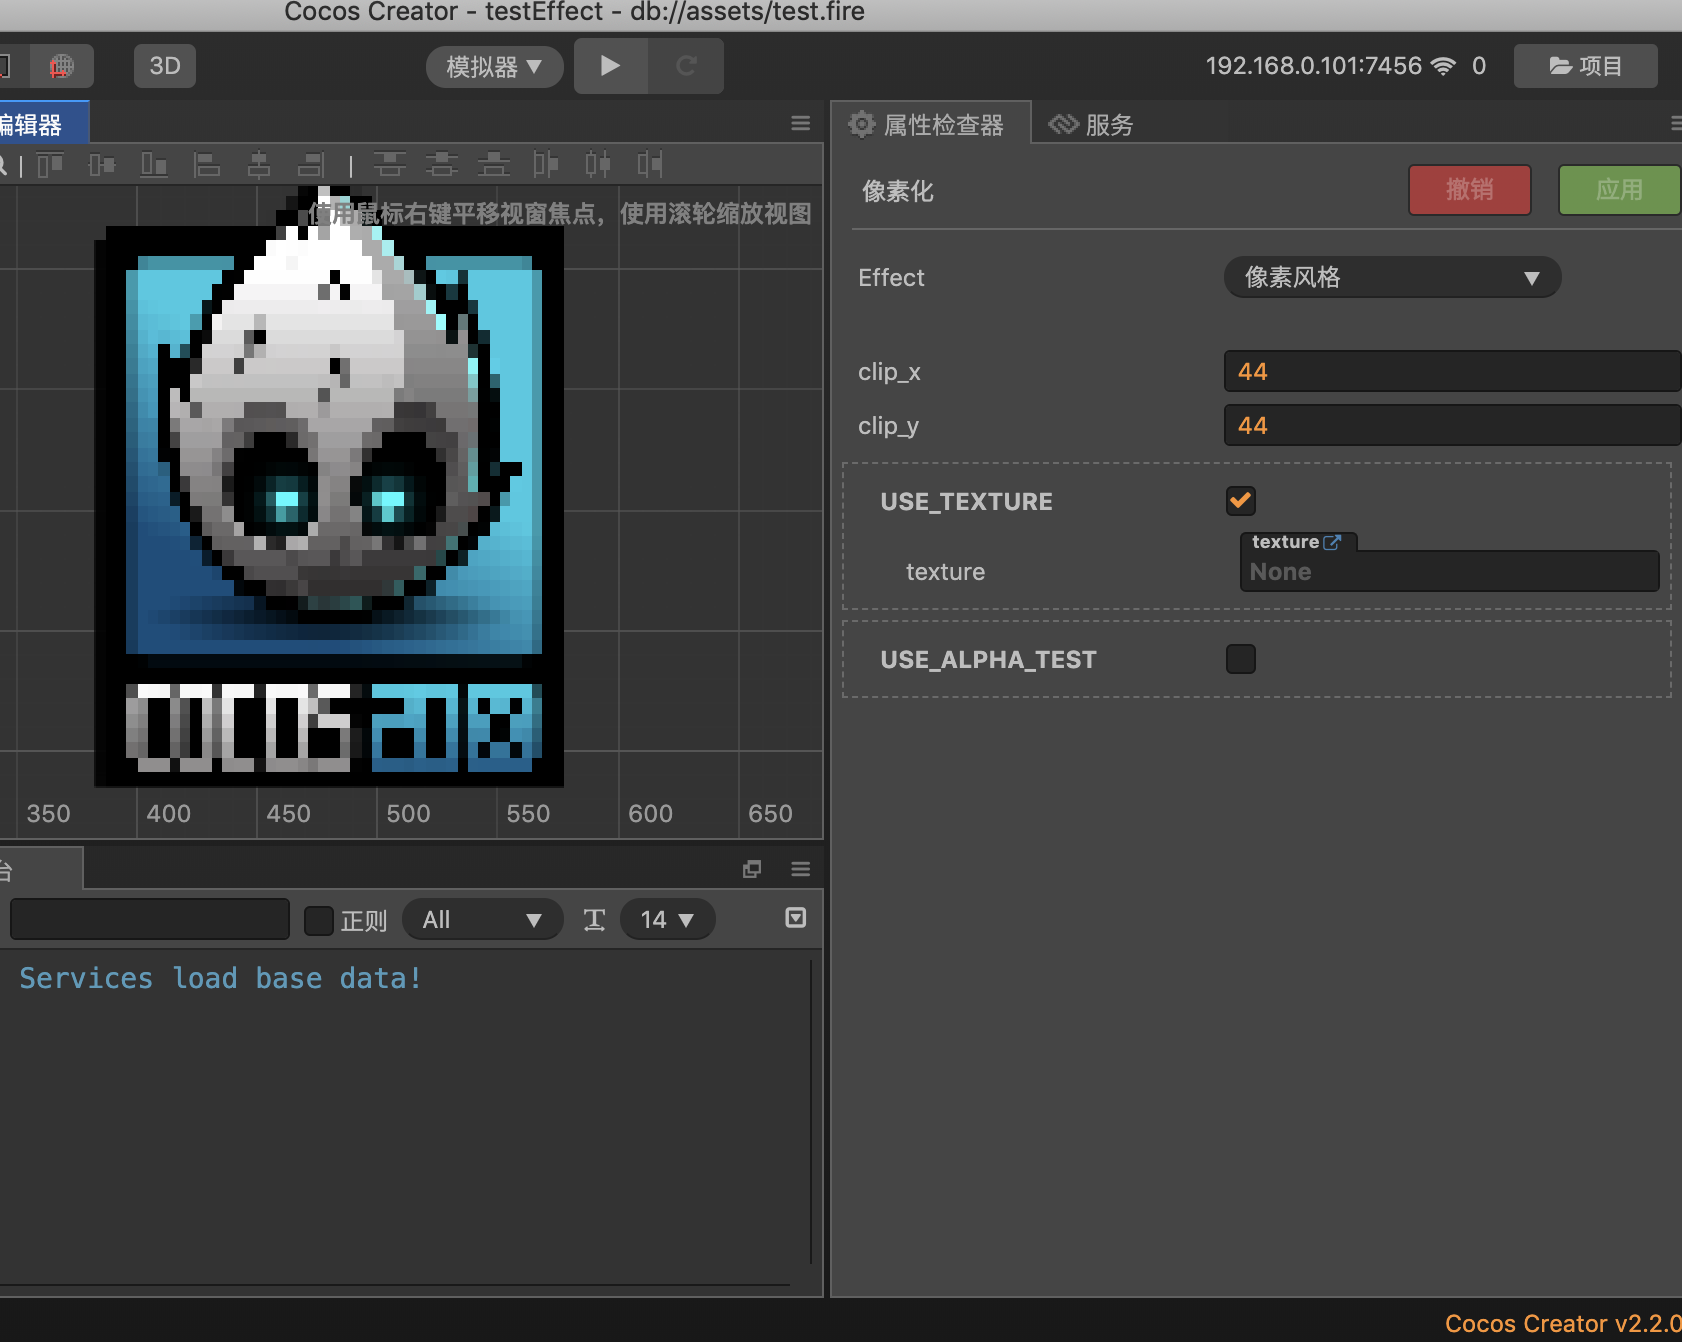Click the refresh preview button

point(686,66)
